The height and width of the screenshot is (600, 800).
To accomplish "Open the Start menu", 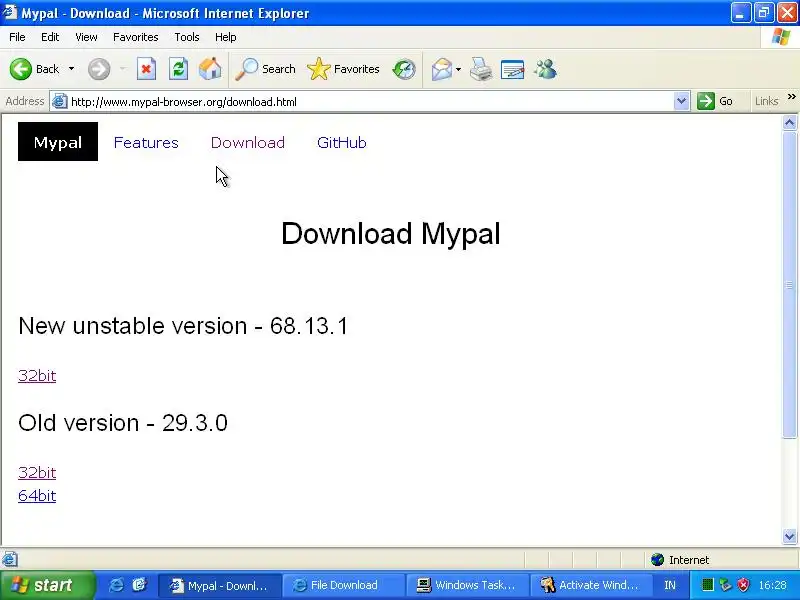I will click(x=47, y=585).
